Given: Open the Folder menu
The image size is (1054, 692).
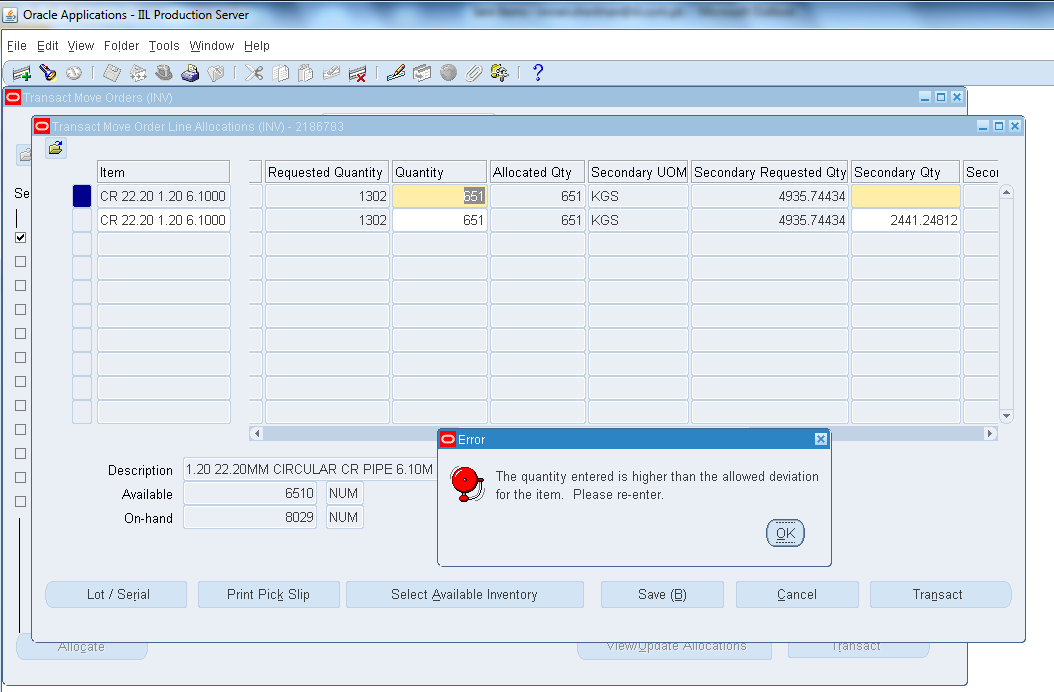Looking at the screenshot, I should click(x=121, y=45).
